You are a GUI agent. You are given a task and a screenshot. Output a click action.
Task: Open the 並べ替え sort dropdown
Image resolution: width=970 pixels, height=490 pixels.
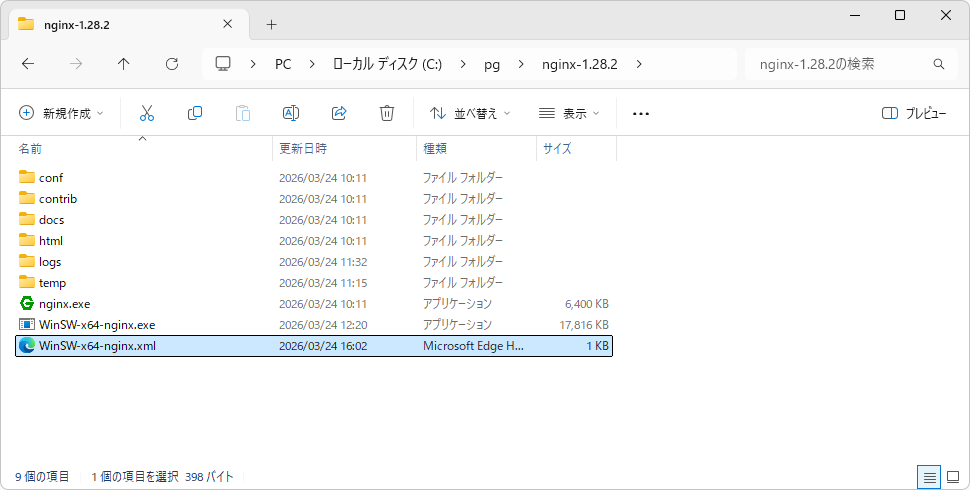click(x=471, y=113)
